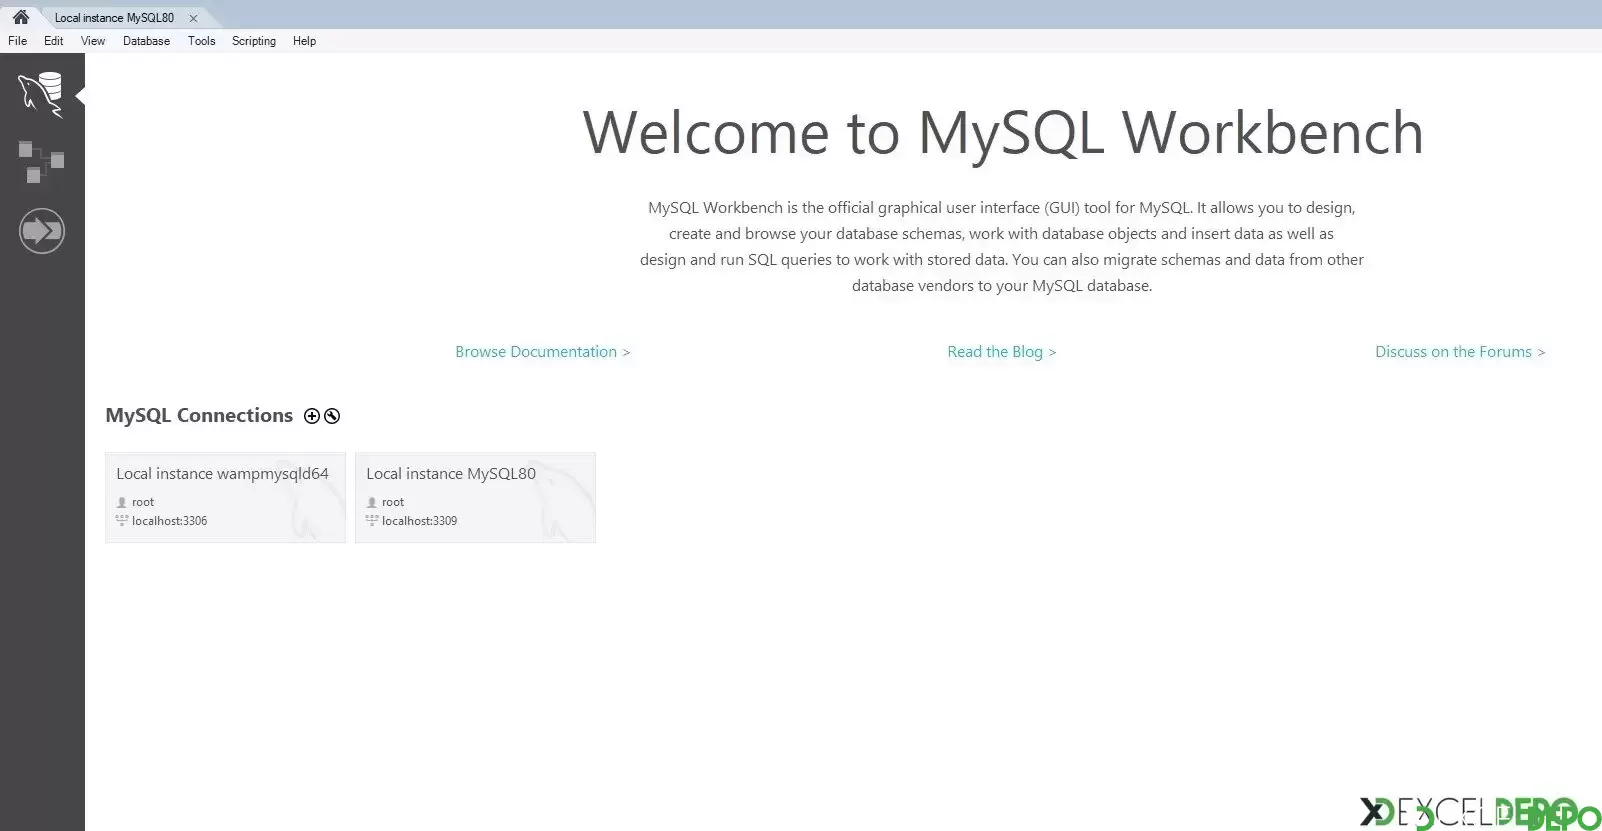Open Local instance MySQL80 connection tile
1602x831 pixels.
pos(475,498)
